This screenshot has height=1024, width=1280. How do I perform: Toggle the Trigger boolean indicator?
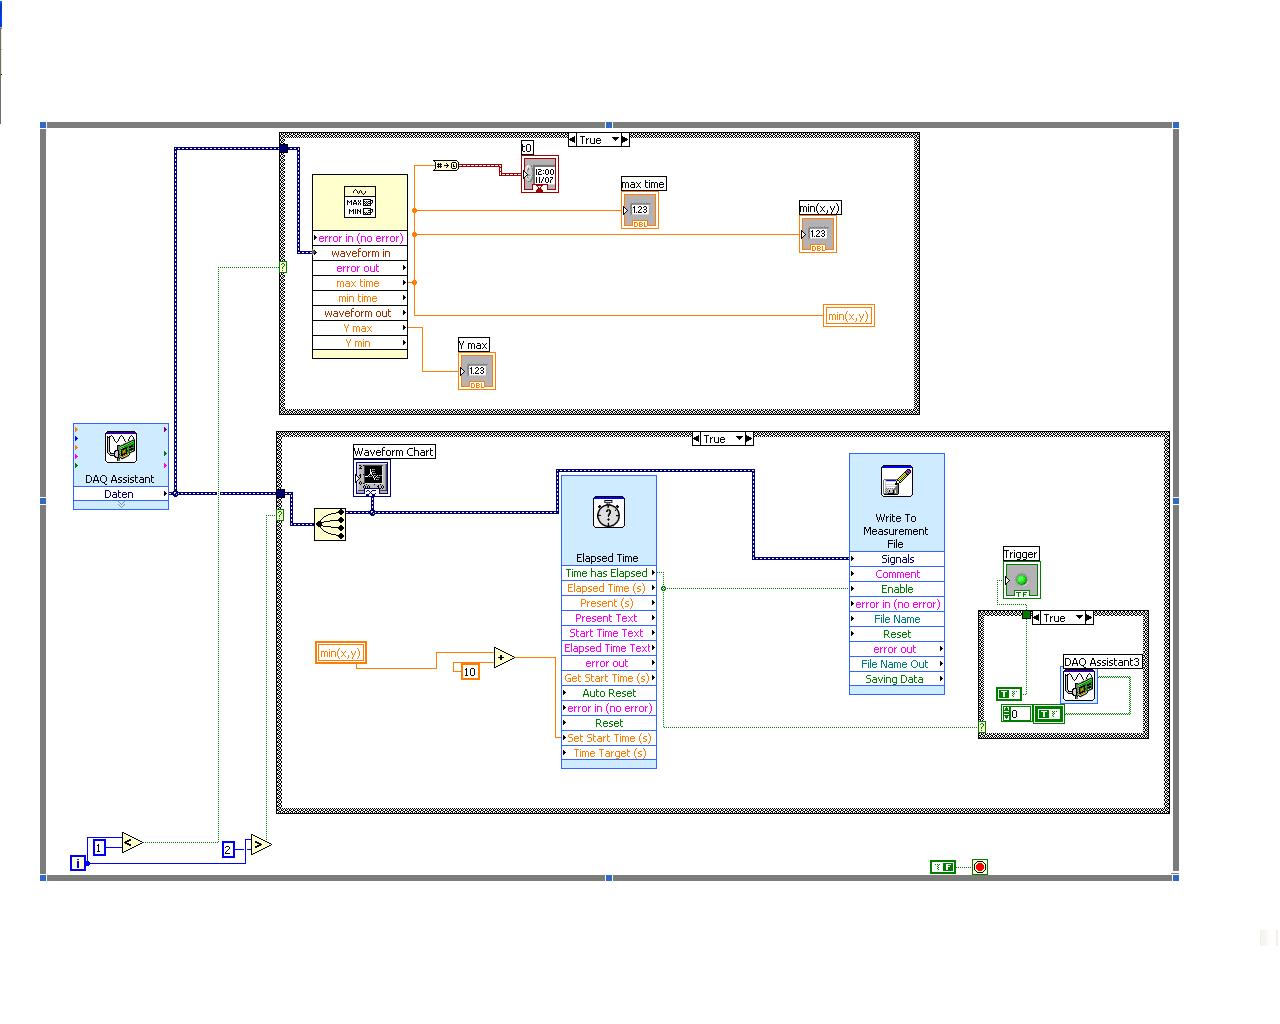pos(1021,580)
